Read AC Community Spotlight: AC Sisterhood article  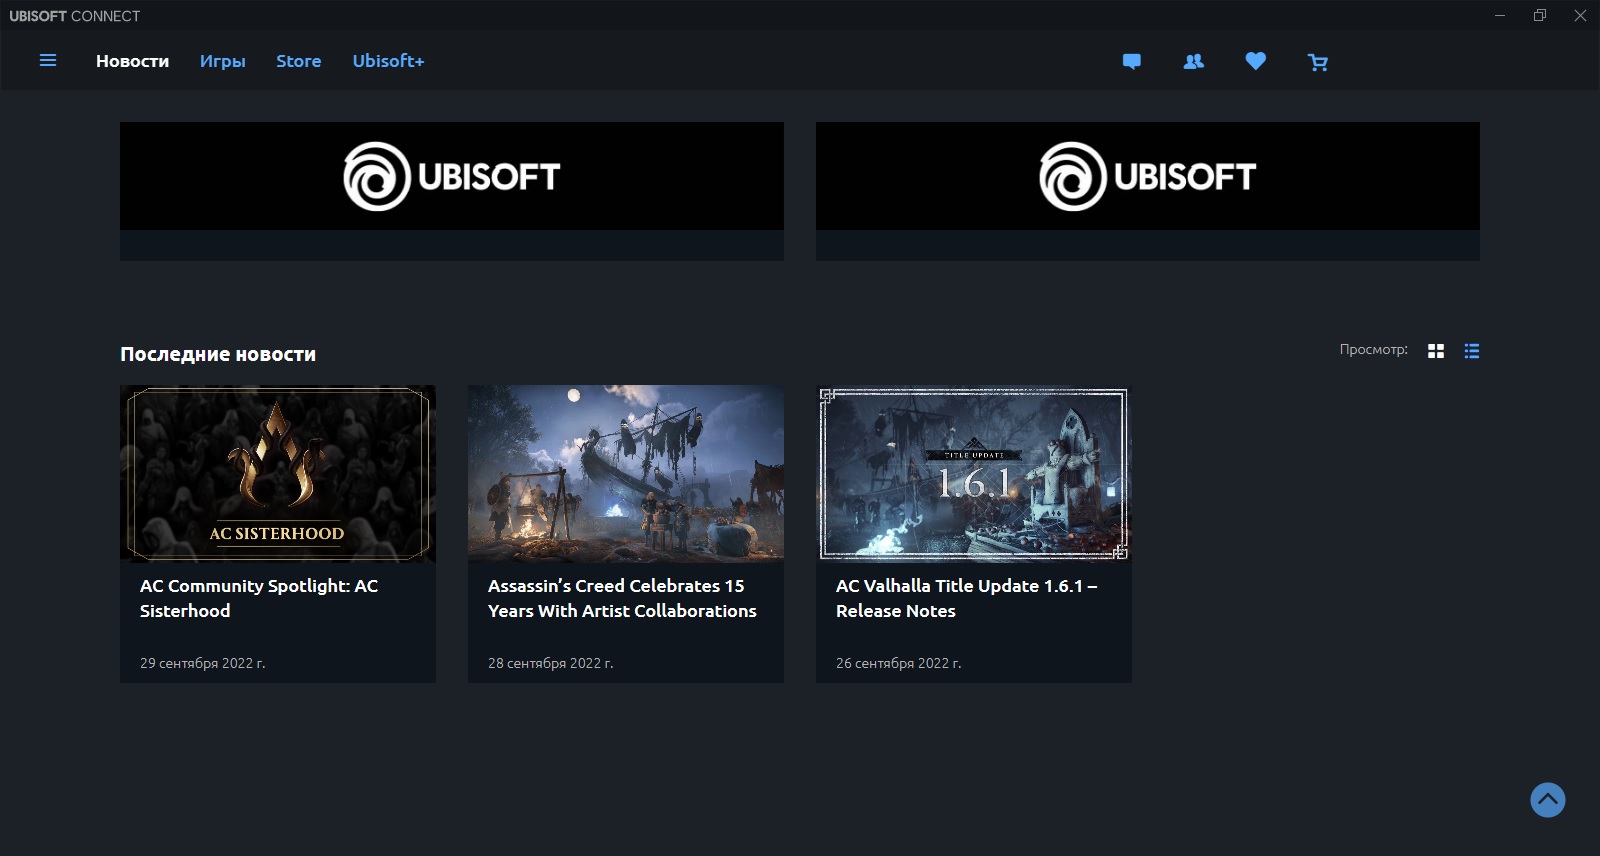tap(259, 598)
